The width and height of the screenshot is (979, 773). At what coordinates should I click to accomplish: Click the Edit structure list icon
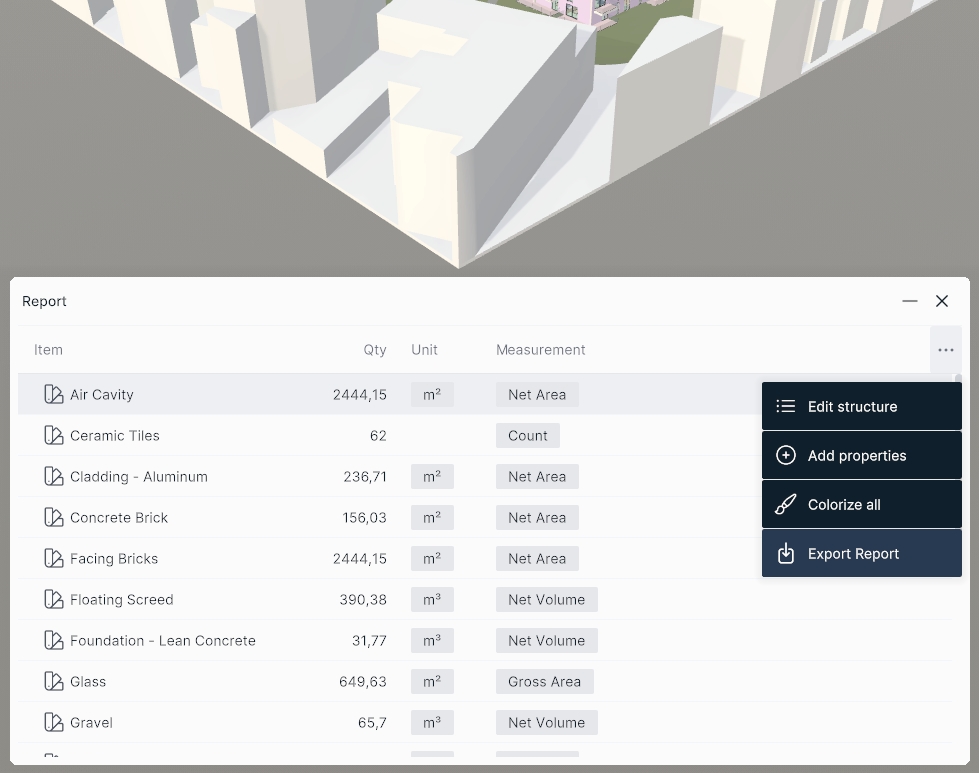pyautogui.click(x=785, y=406)
